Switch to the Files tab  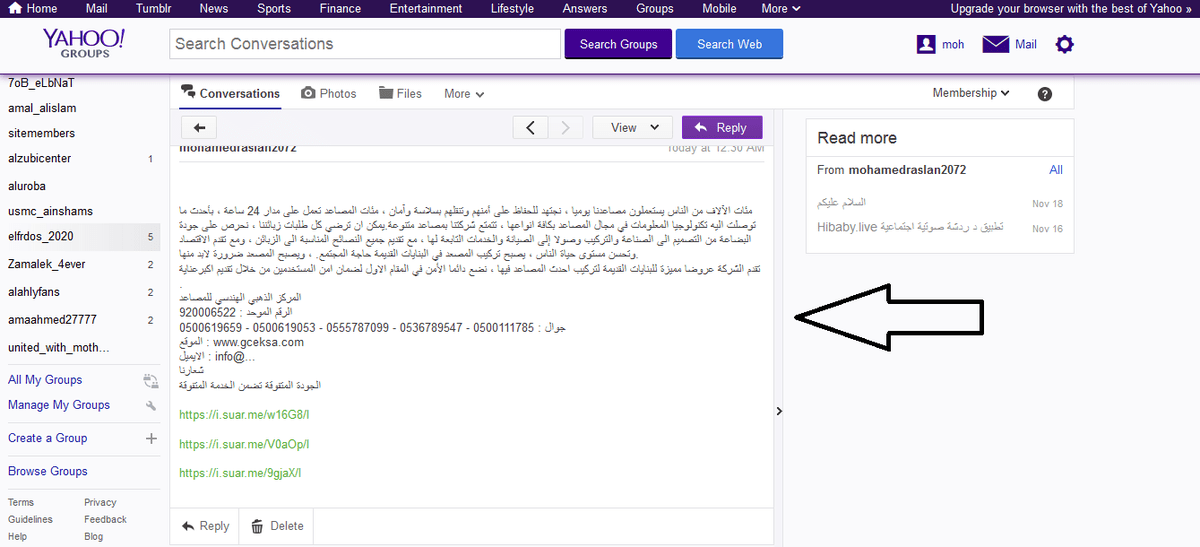[400, 94]
